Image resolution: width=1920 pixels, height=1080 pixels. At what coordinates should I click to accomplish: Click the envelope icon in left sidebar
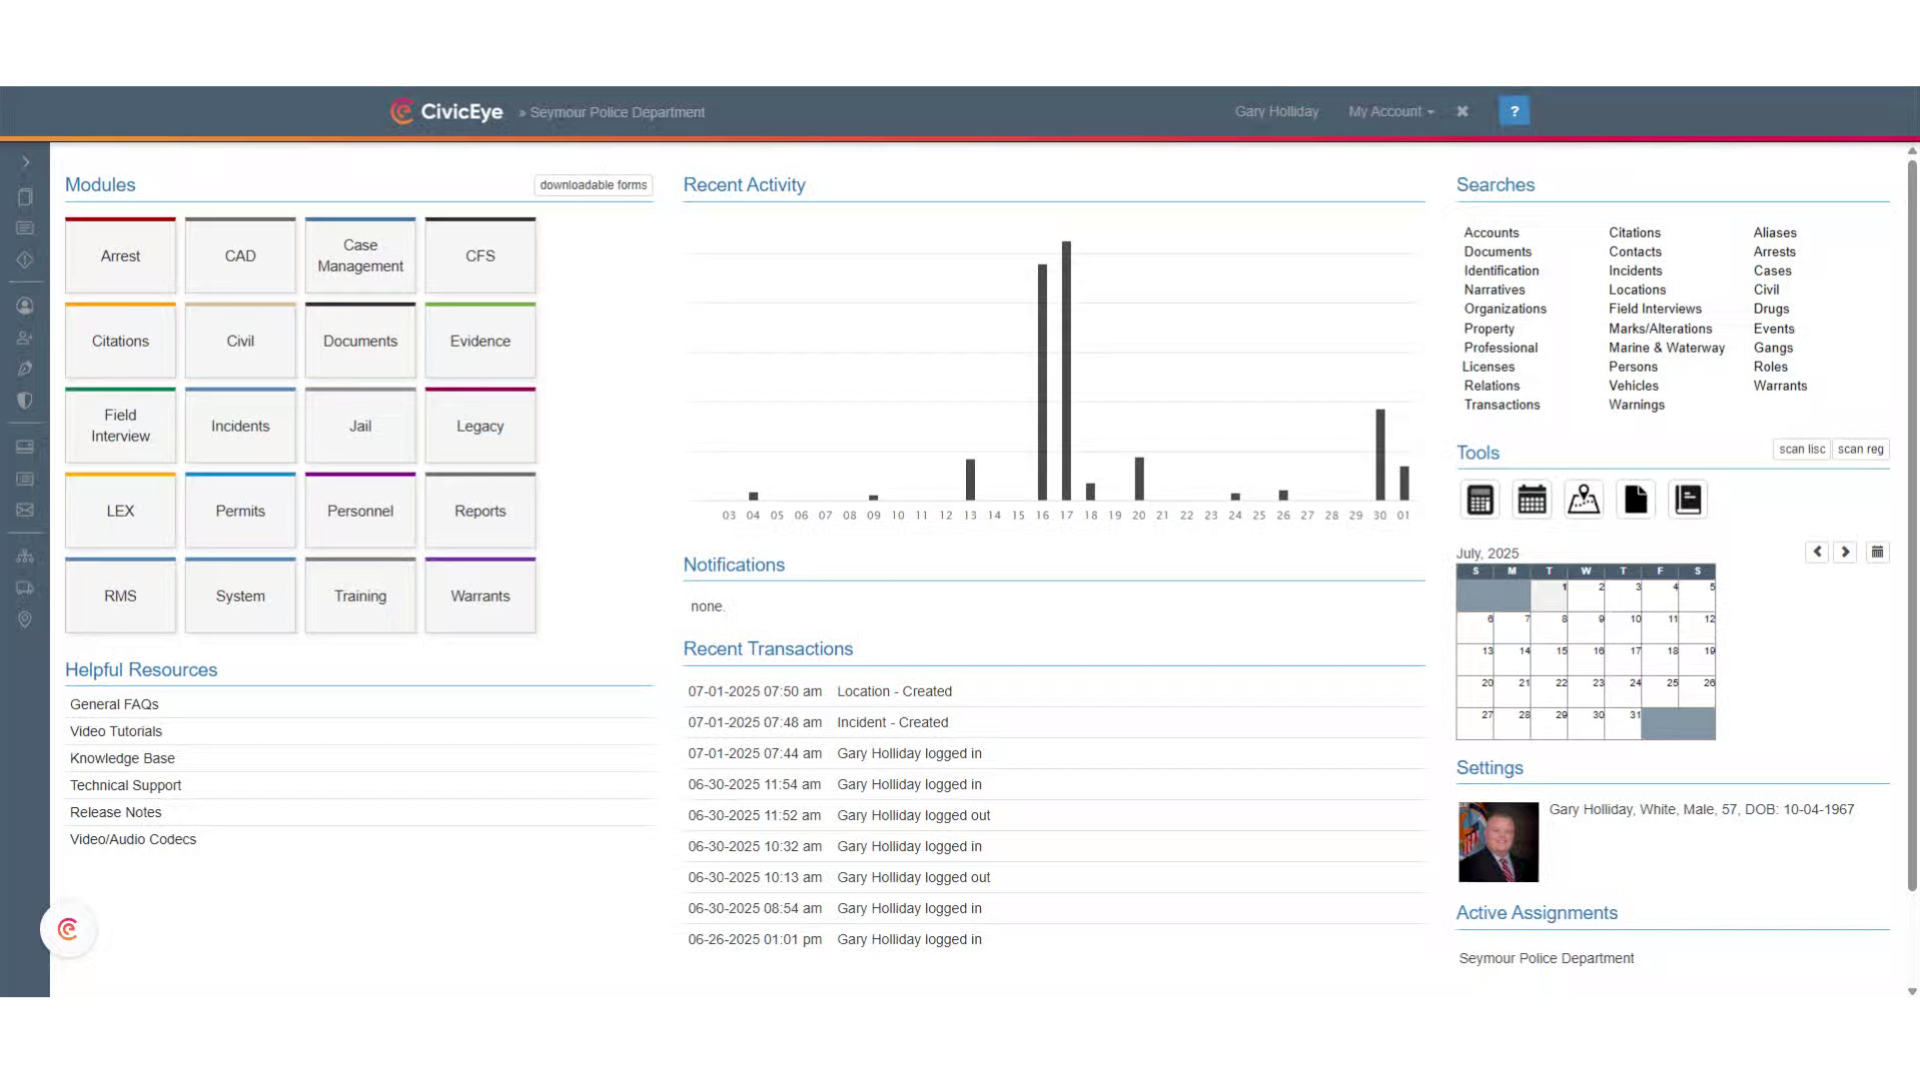point(25,510)
